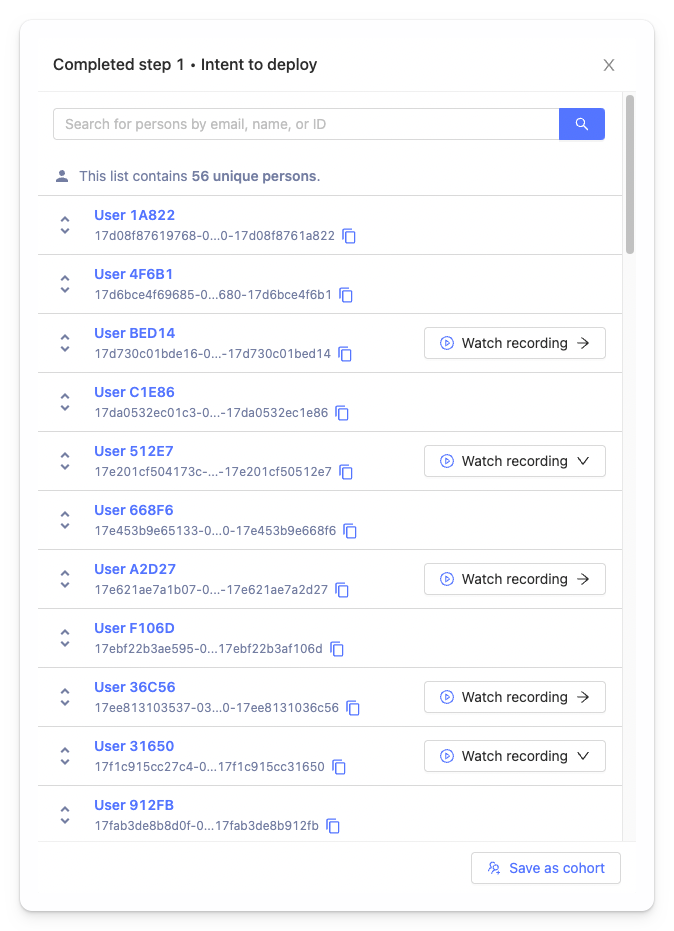Screen dimensions: 674x931
Task: Click the vertical scrollbar of the list
Action: click(629, 175)
